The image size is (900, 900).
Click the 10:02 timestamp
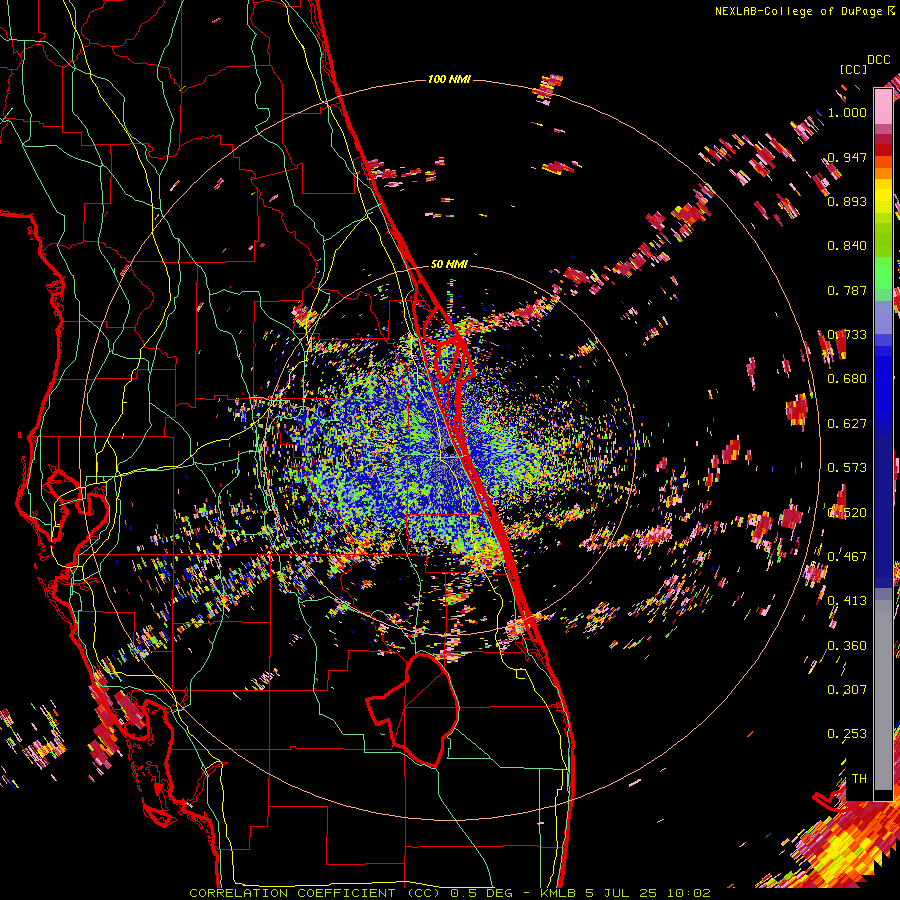click(689, 893)
